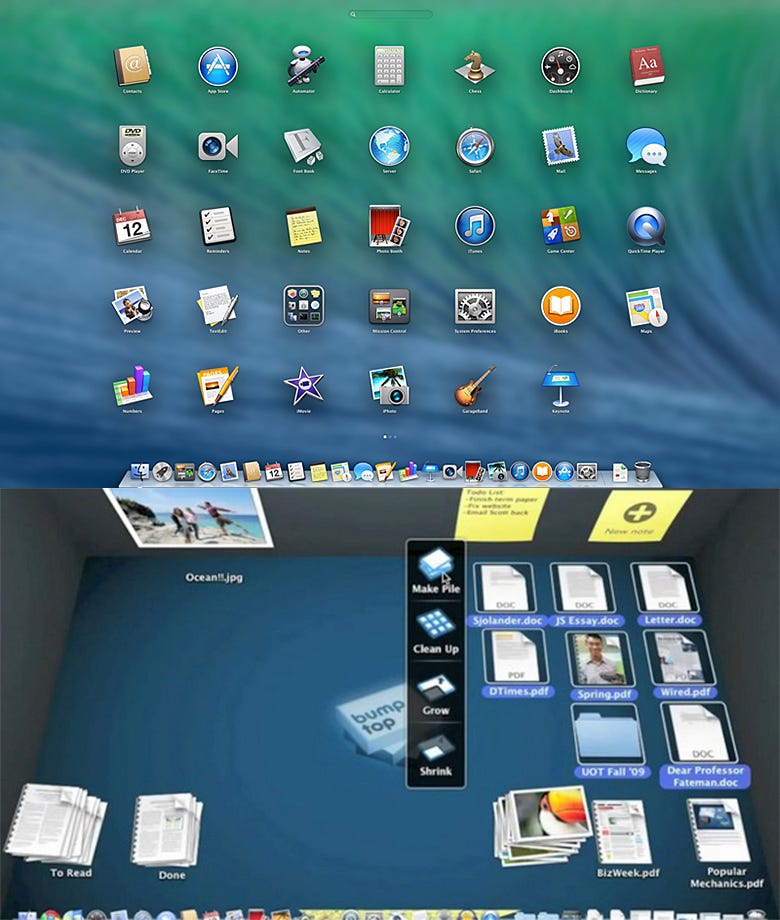This screenshot has width=780, height=920.
Task: Open Pages in Launchpad grid
Action: point(218,385)
